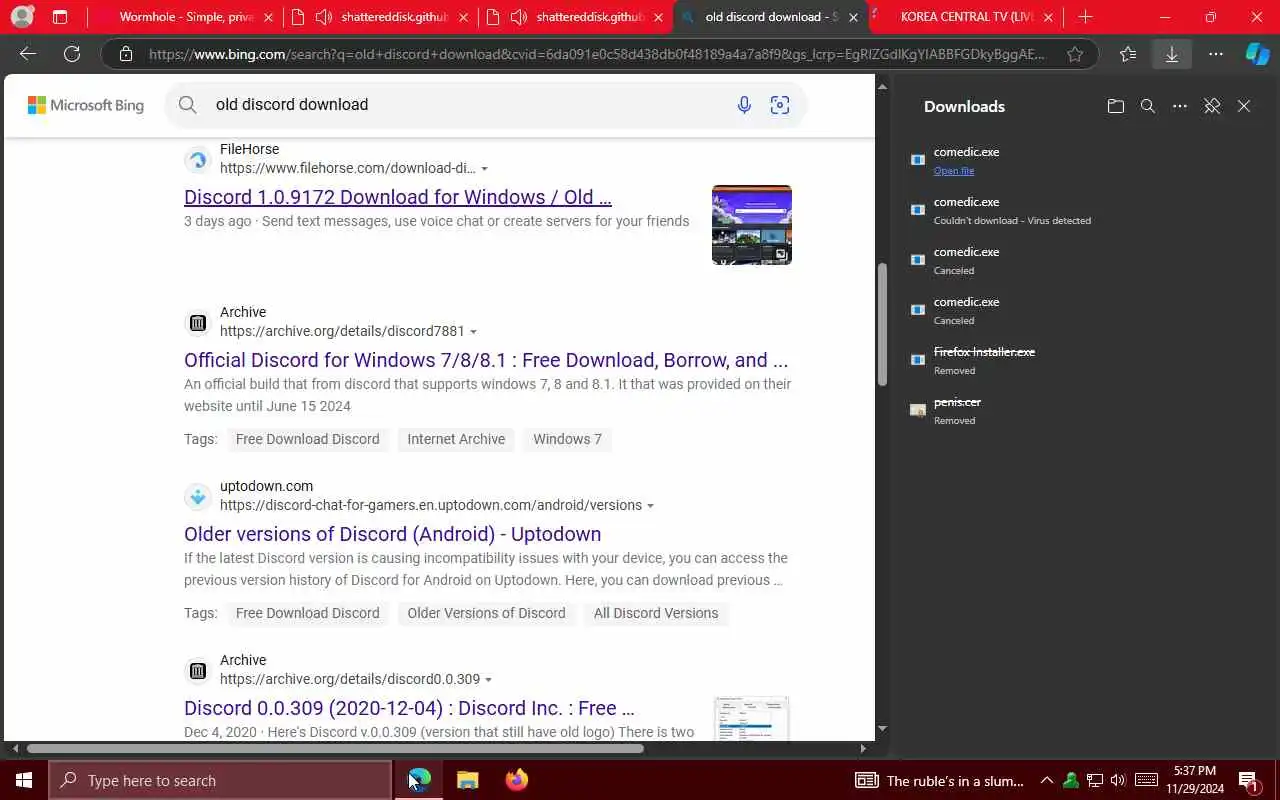Open Microsoft Edge from taskbar
Image resolution: width=1280 pixels, height=800 pixels.
(420, 780)
